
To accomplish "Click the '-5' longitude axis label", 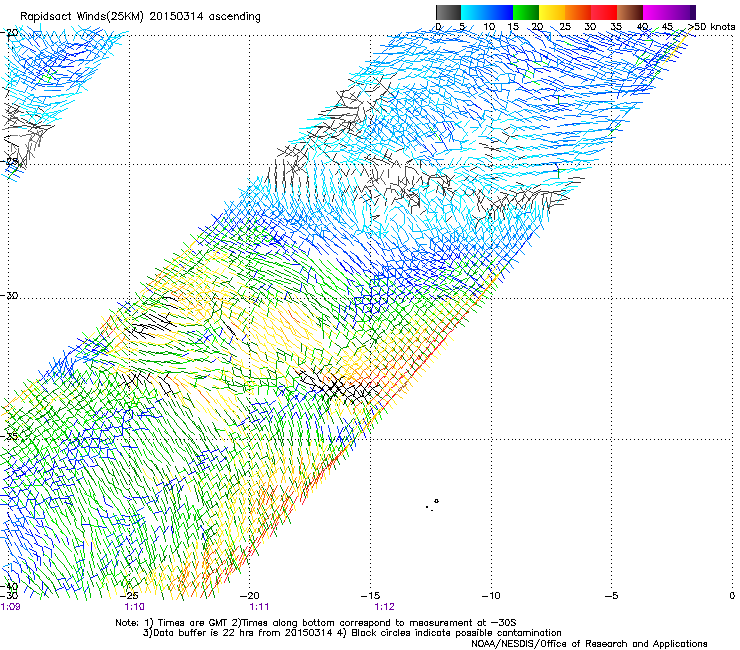I will (612, 596).
